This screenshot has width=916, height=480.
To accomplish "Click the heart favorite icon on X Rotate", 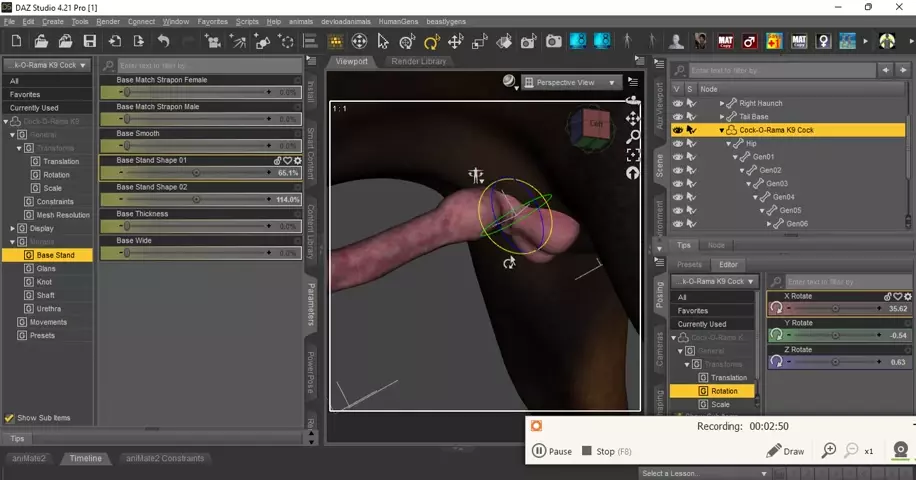I will (898, 297).
